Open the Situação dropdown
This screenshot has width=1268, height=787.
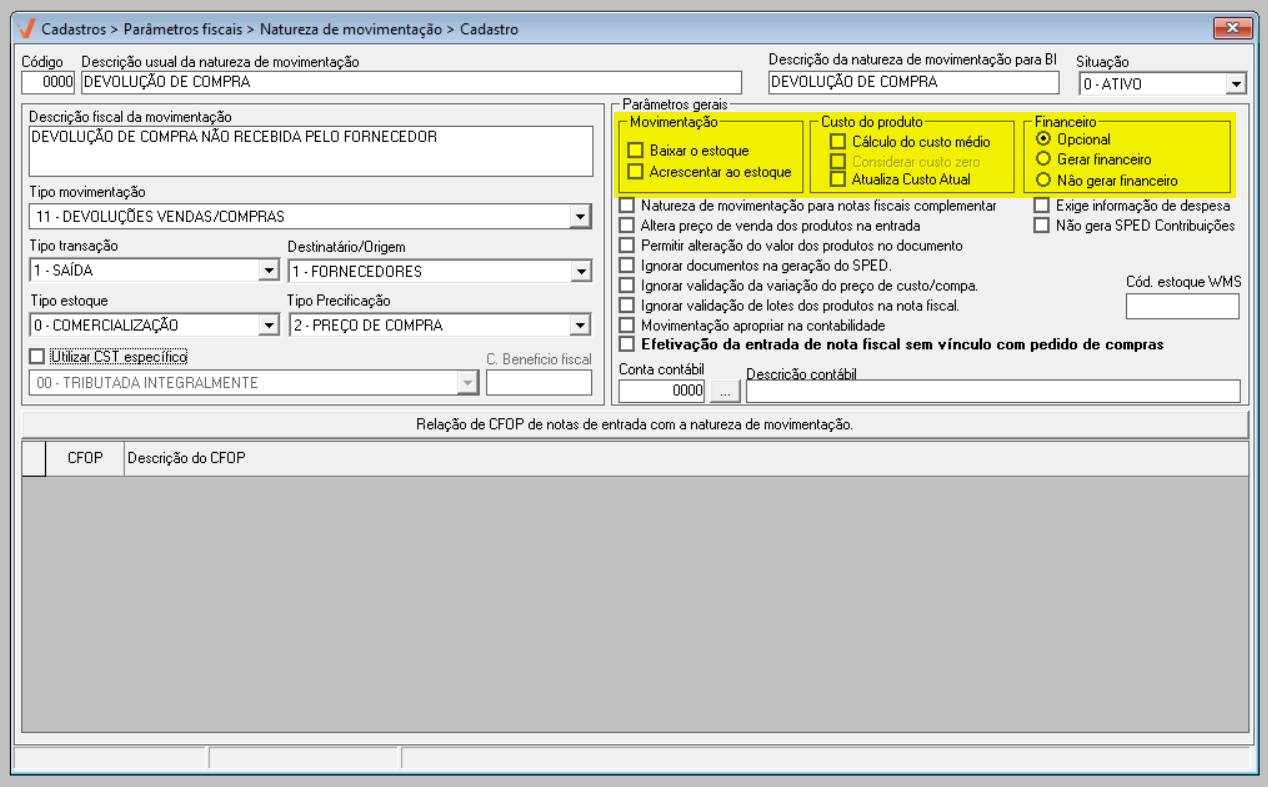[1236, 84]
